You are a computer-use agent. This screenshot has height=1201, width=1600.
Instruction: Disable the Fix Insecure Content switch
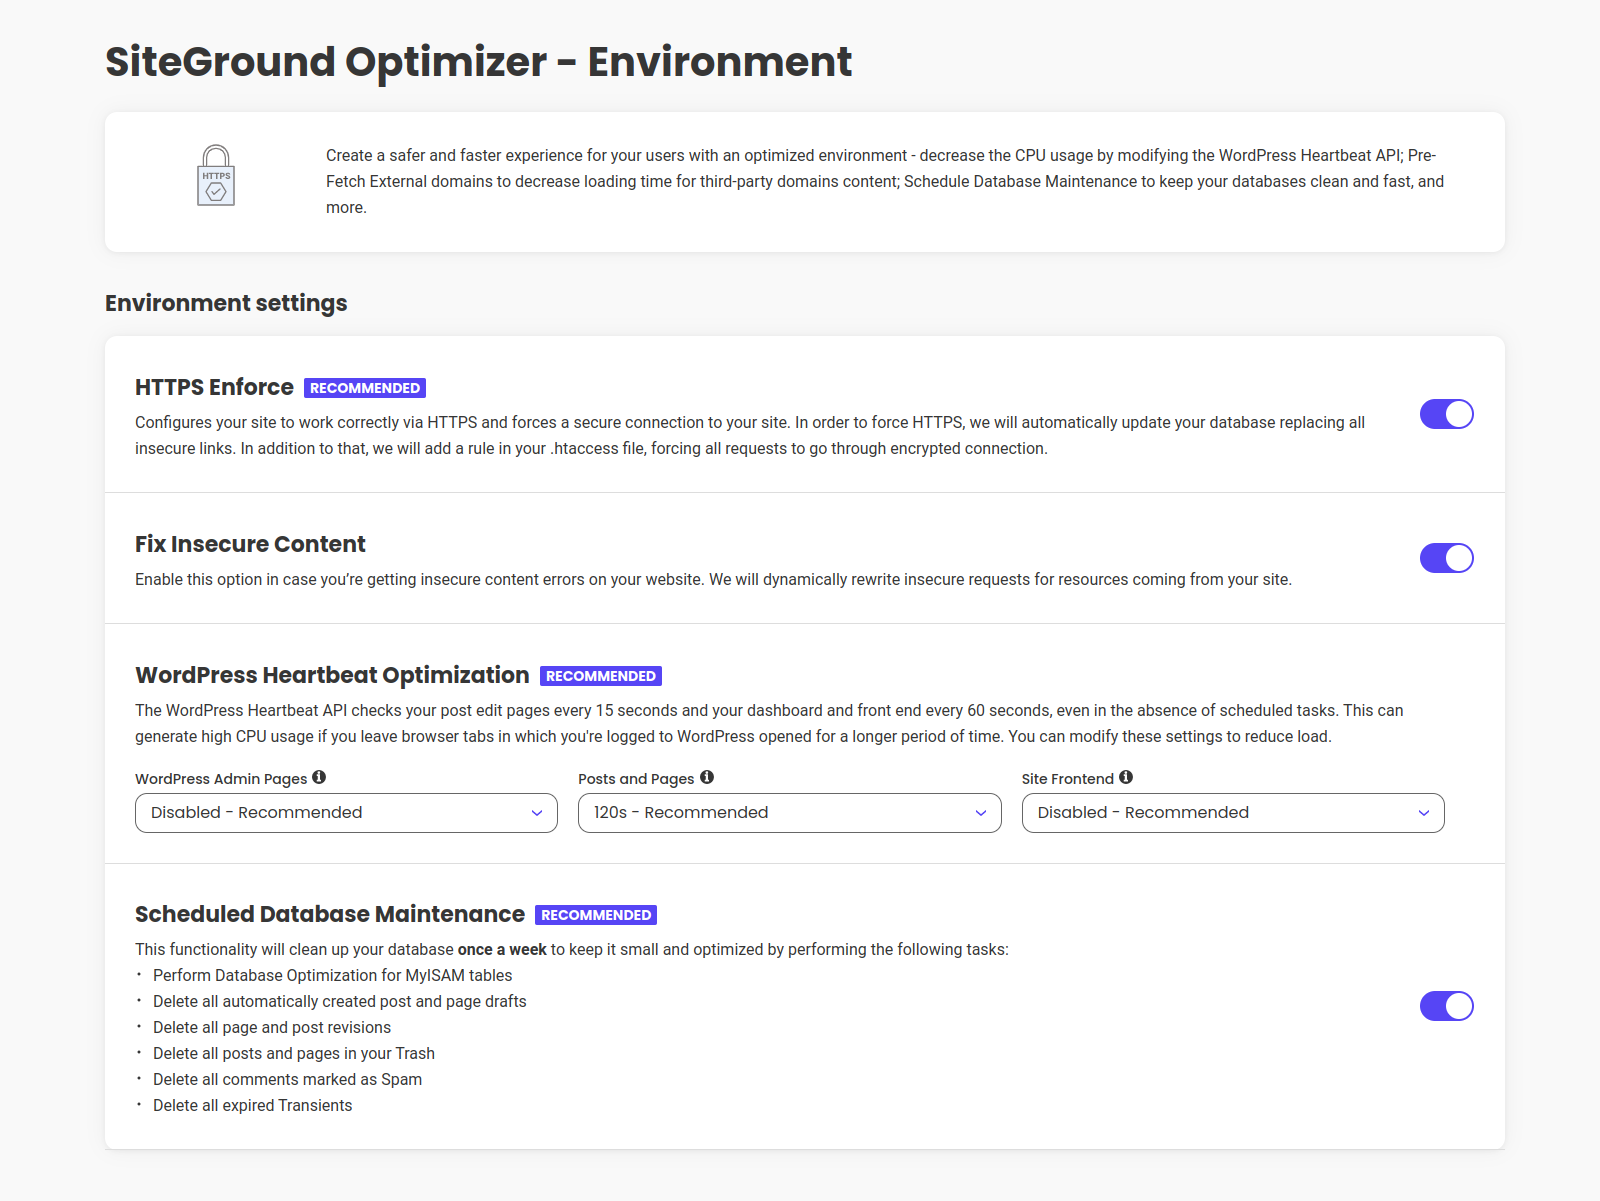[1446, 558]
